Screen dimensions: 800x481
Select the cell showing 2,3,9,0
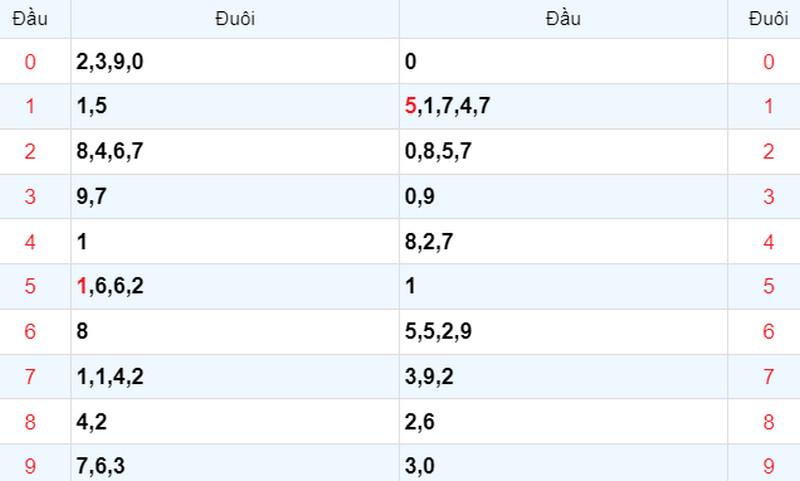click(235, 61)
